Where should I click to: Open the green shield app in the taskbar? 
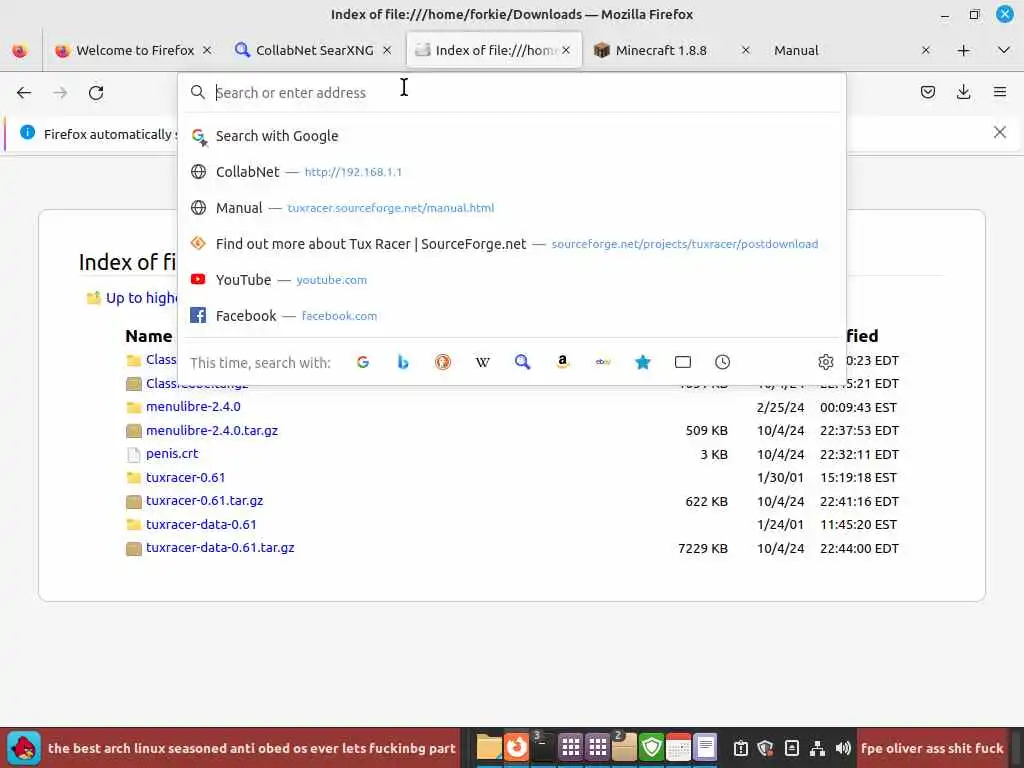pos(652,748)
